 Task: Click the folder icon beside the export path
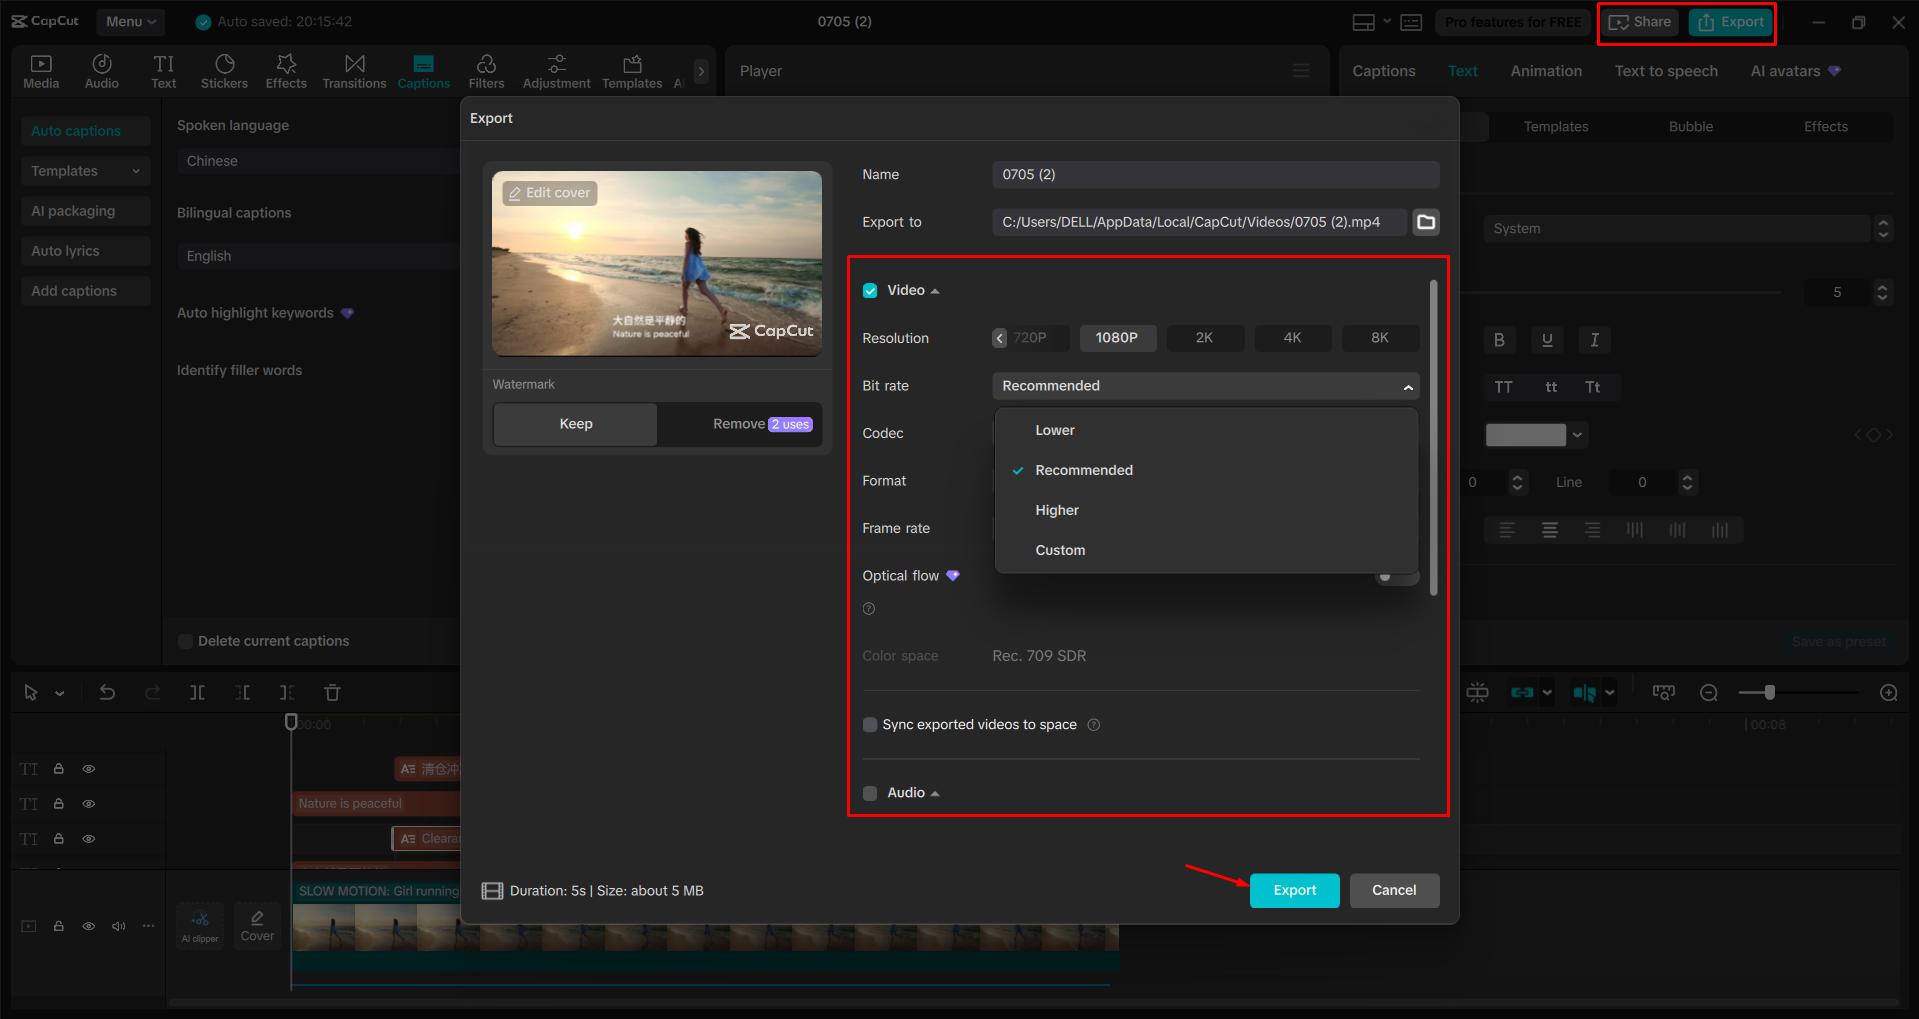1425,222
